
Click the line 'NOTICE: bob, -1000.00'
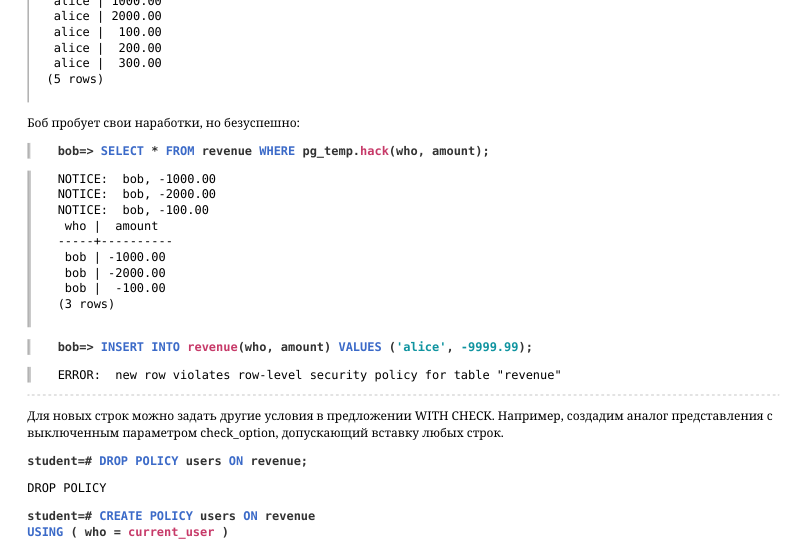tap(137, 179)
